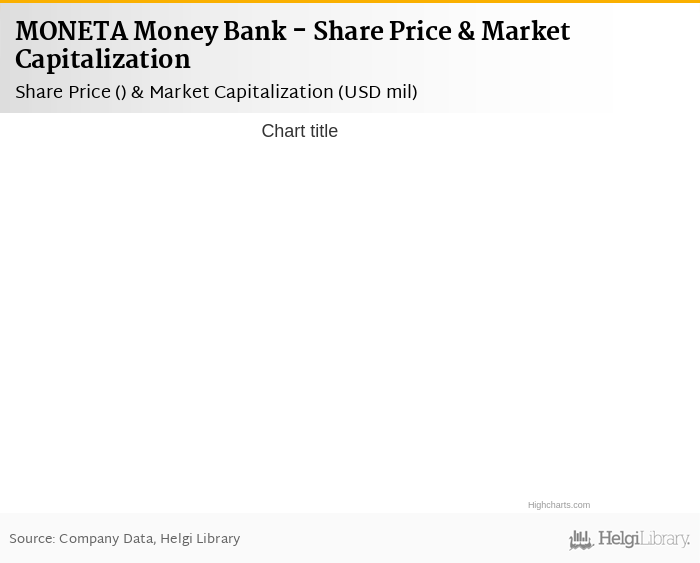Click the HelgiLibrary ship logo icon
Image resolution: width=700 pixels, height=563 pixels.
click(x=581, y=540)
